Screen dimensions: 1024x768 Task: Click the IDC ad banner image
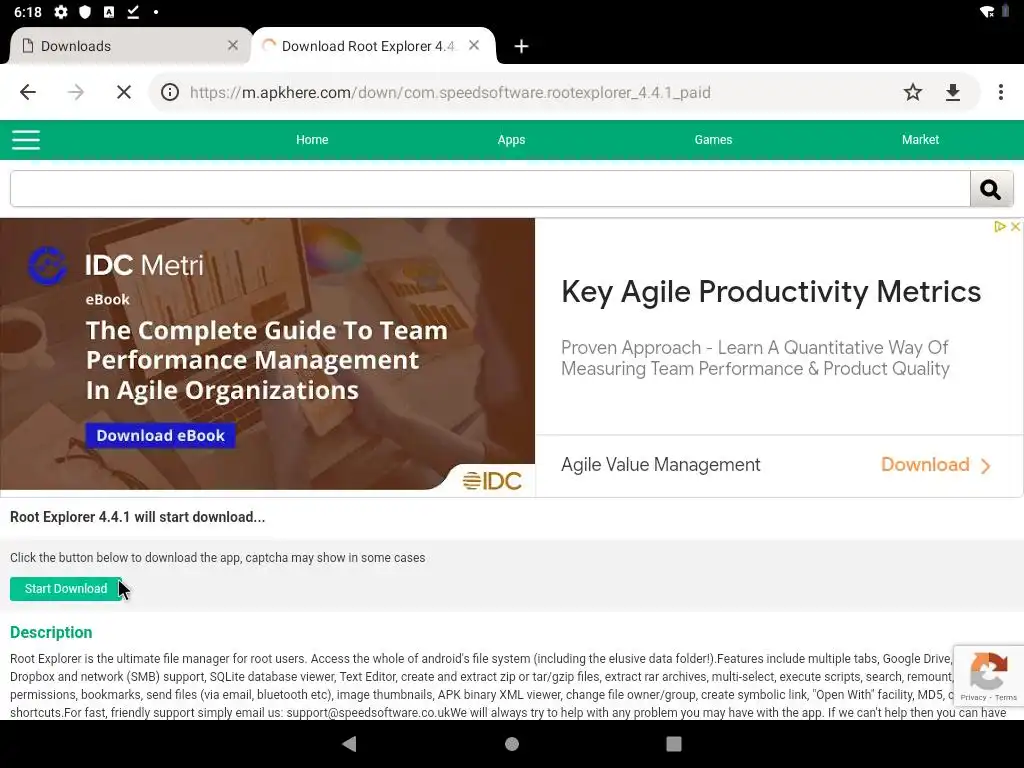[x=268, y=354]
